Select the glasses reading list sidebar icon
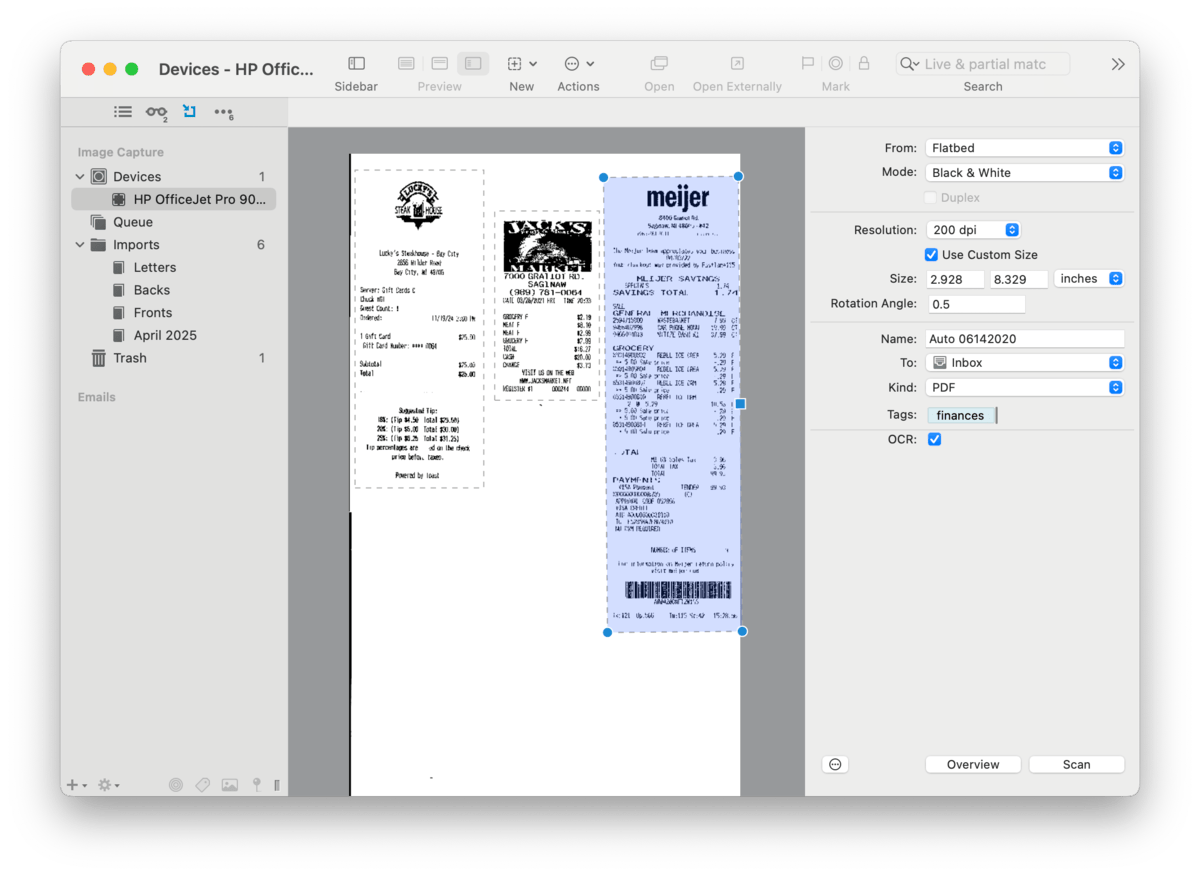 (156, 112)
